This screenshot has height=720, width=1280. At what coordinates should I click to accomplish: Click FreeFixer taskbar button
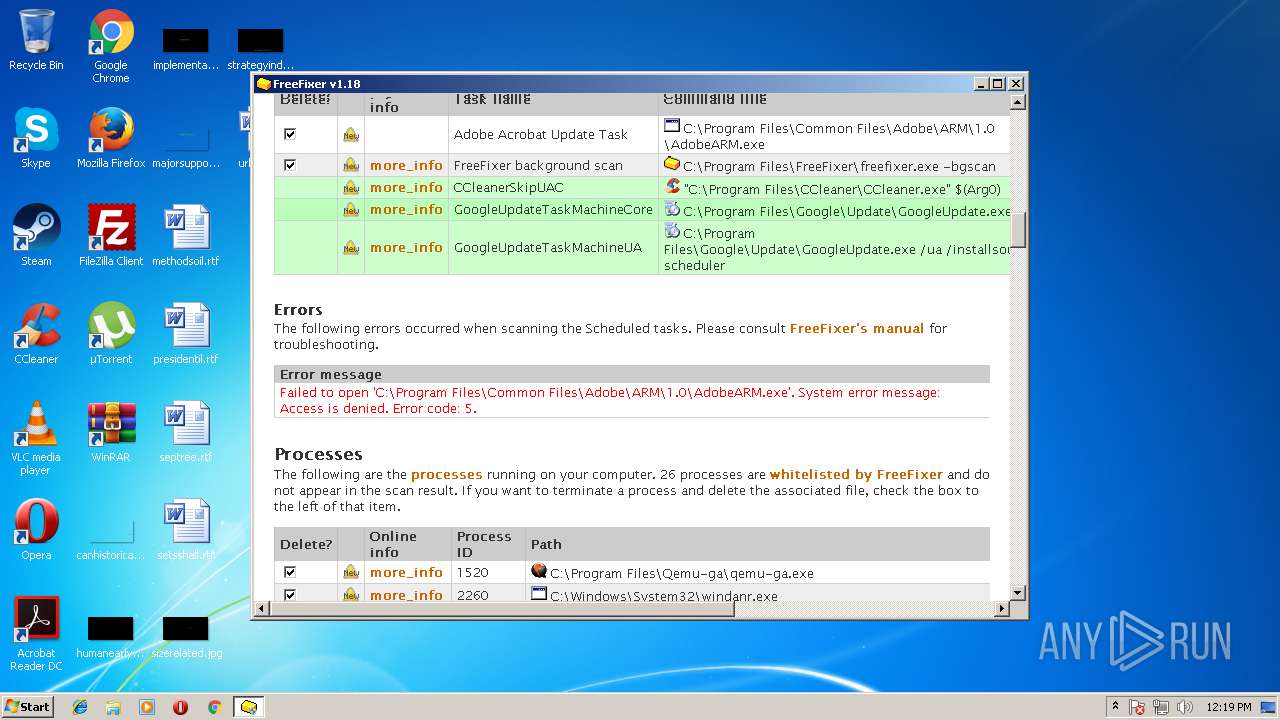tap(249, 707)
